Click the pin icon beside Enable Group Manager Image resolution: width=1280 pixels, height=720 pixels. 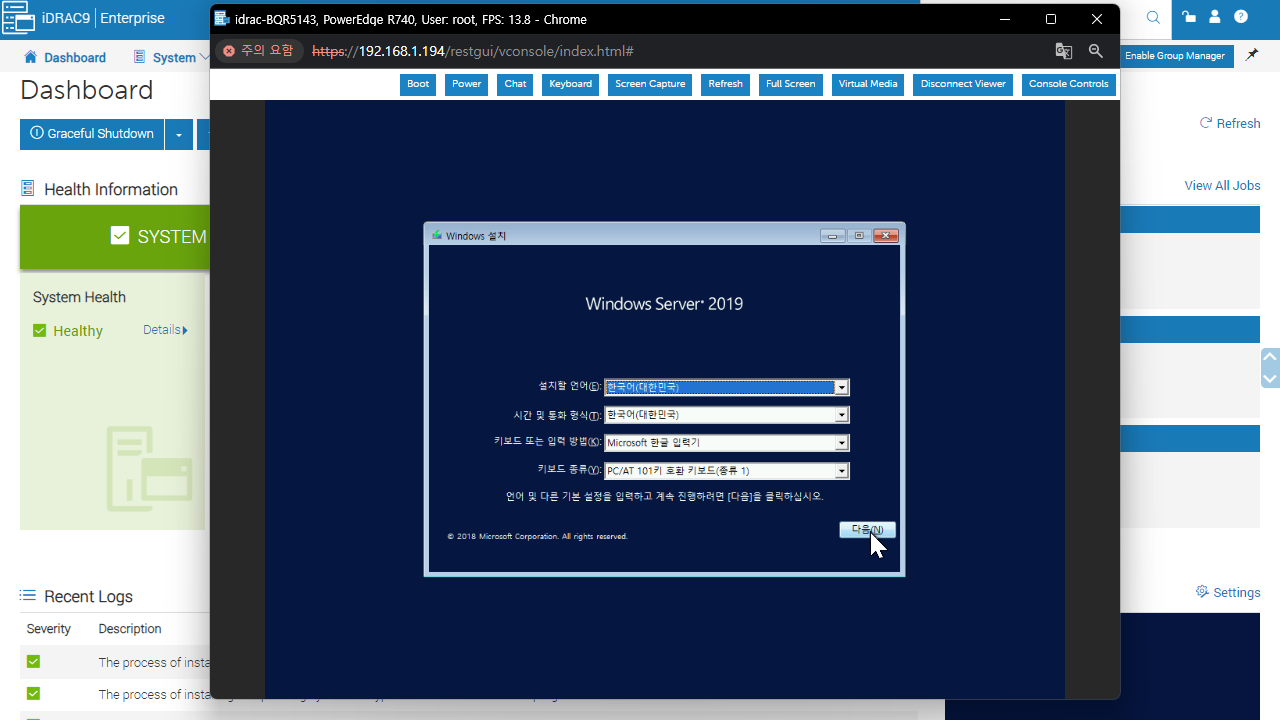coord(1252,56)
